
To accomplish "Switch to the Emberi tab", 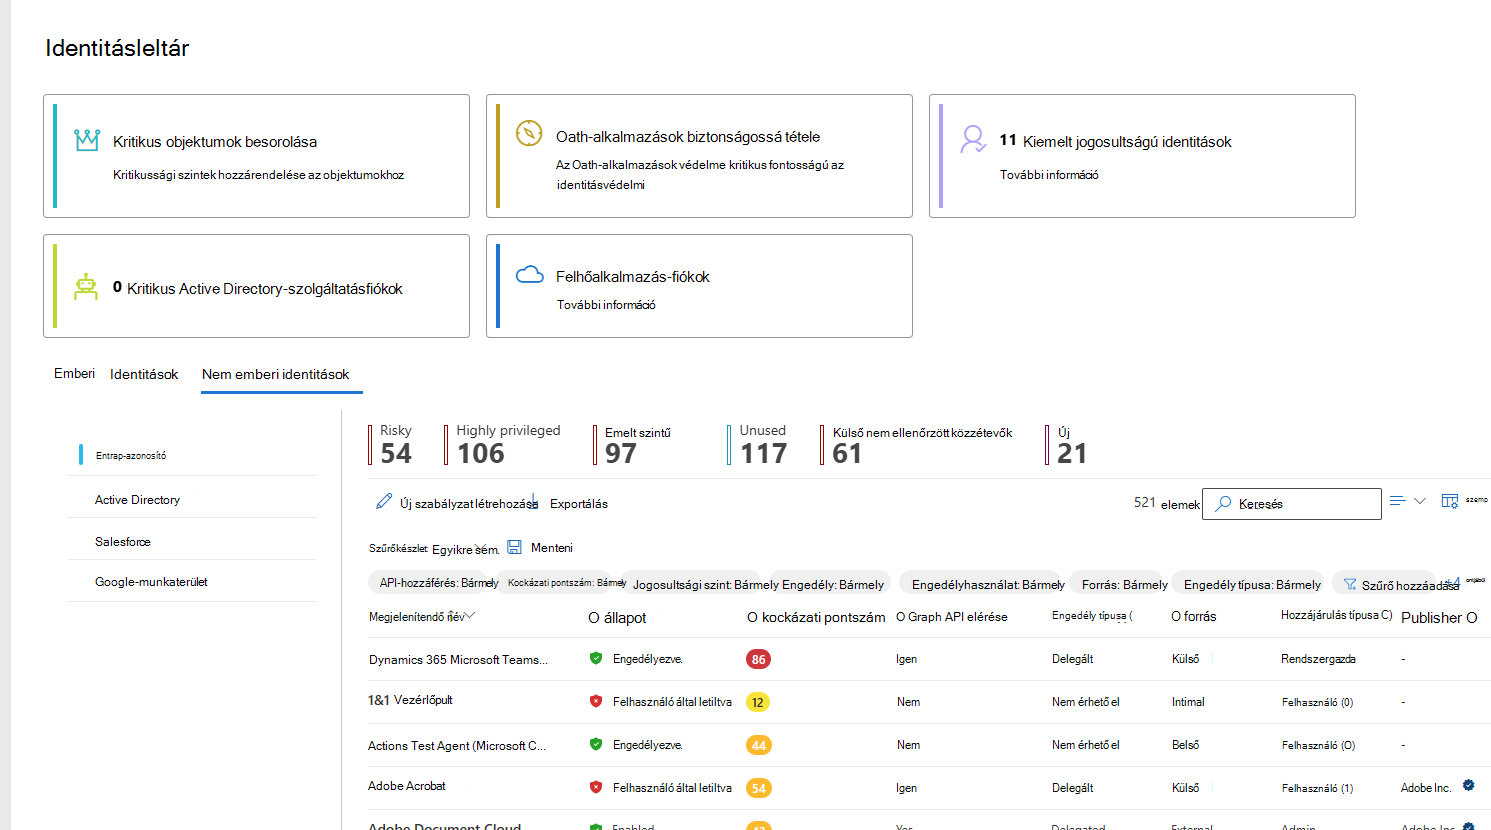I will (74, 373).
